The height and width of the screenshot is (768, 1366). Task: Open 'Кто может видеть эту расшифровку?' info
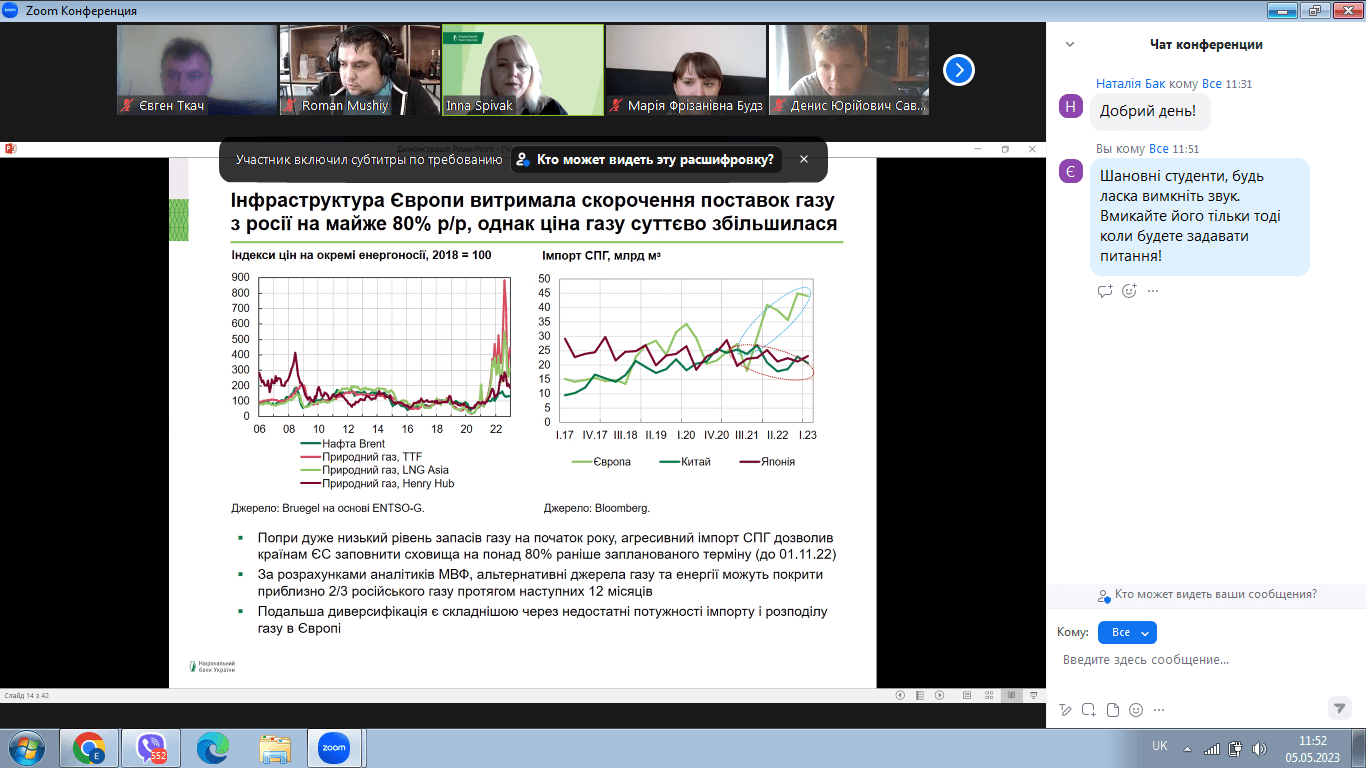(646, 159)
